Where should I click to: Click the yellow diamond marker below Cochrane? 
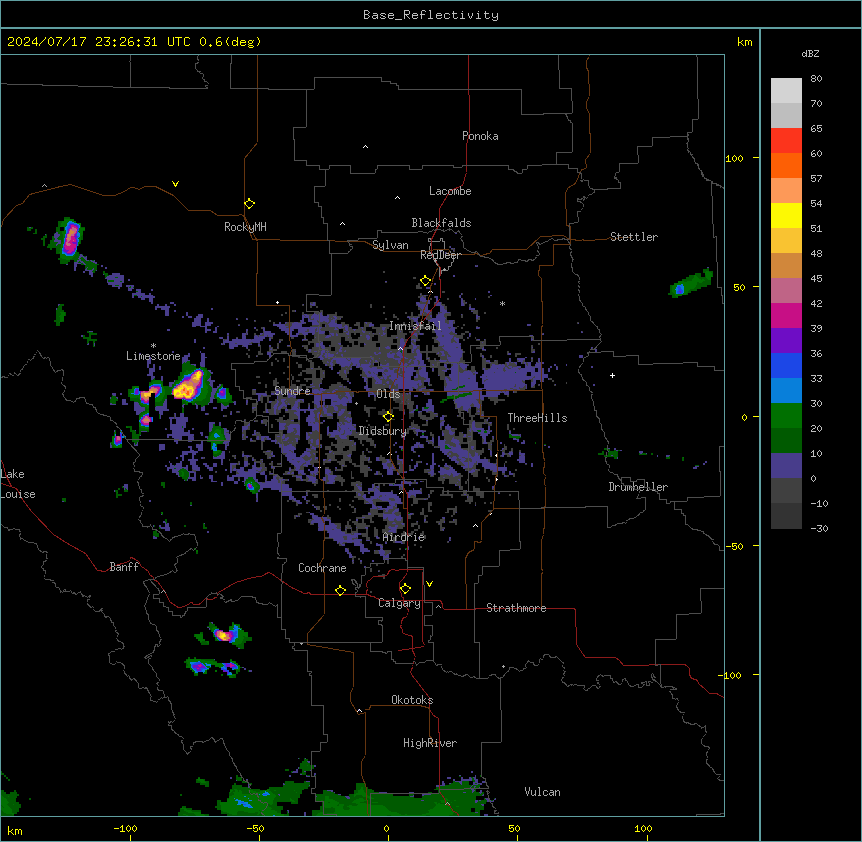tap(340, 590)
